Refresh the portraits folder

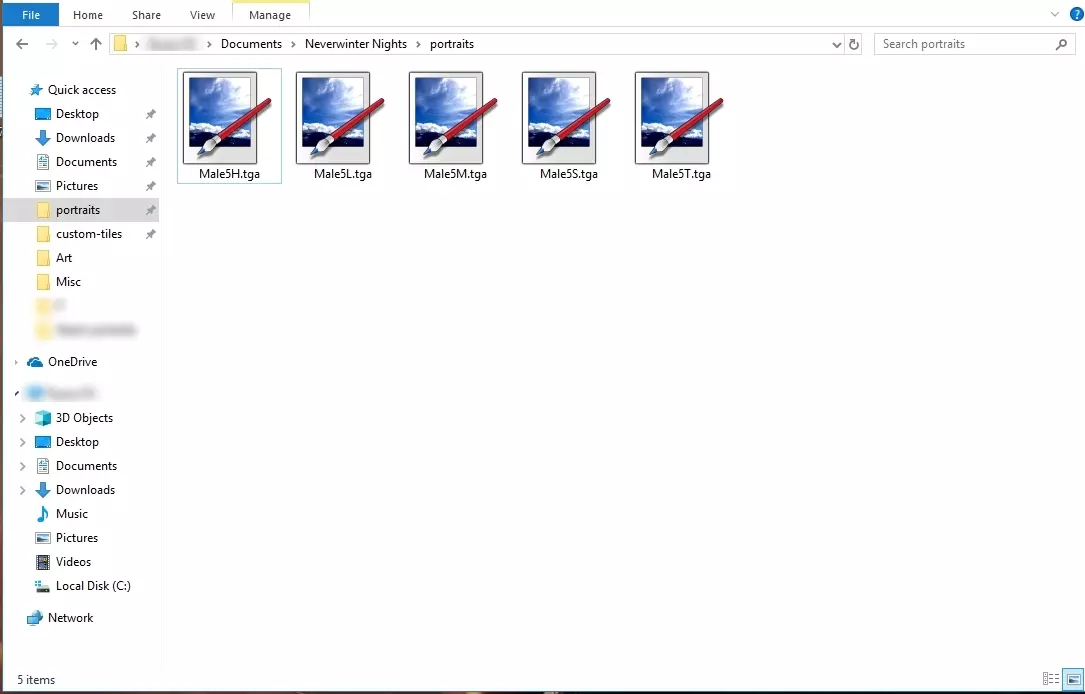coord(854,44)
